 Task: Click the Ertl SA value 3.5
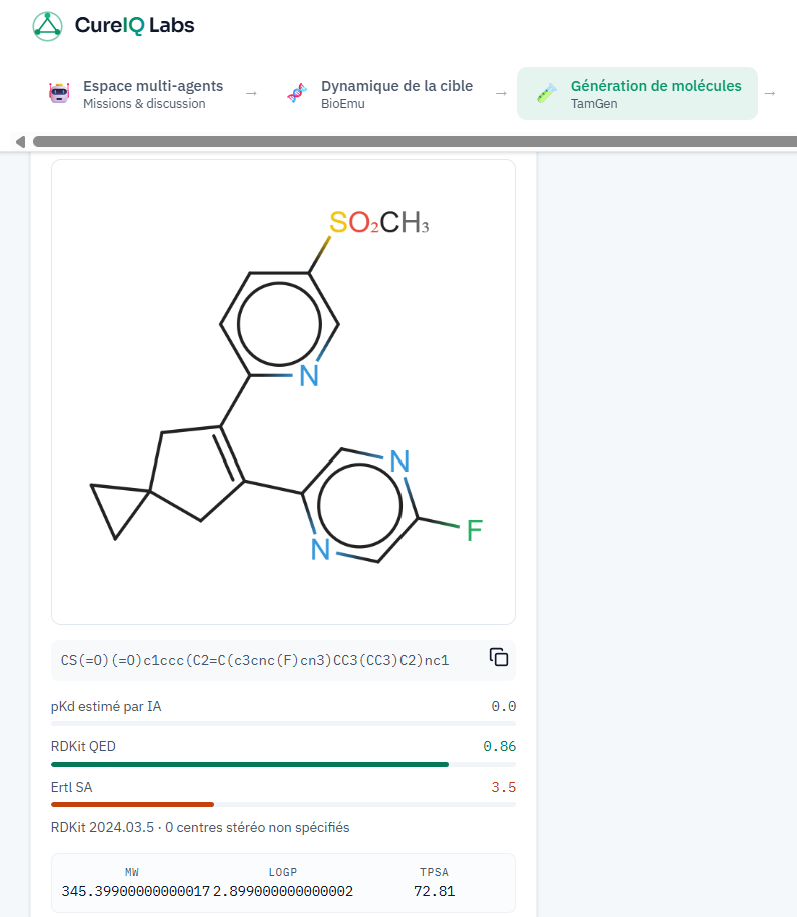pos(503,787)
